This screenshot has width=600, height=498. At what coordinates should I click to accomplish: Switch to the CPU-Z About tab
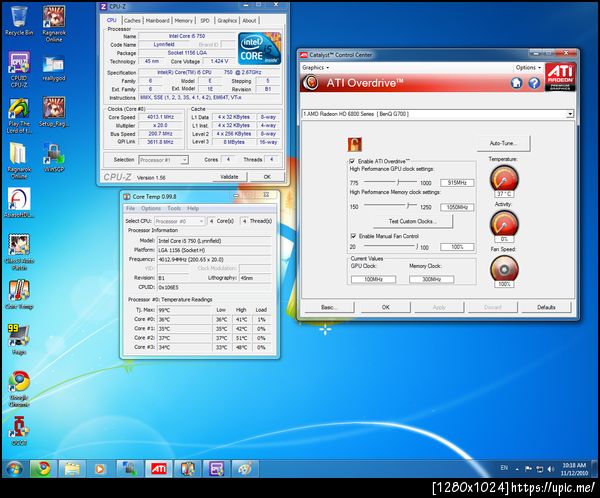pyautogui.click(x=249, y=21)
